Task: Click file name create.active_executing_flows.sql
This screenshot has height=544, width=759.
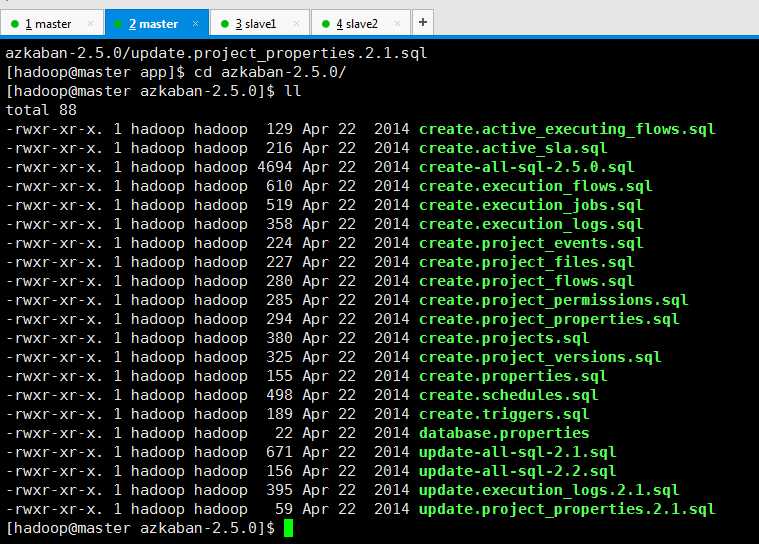Action: coord(567,129)
